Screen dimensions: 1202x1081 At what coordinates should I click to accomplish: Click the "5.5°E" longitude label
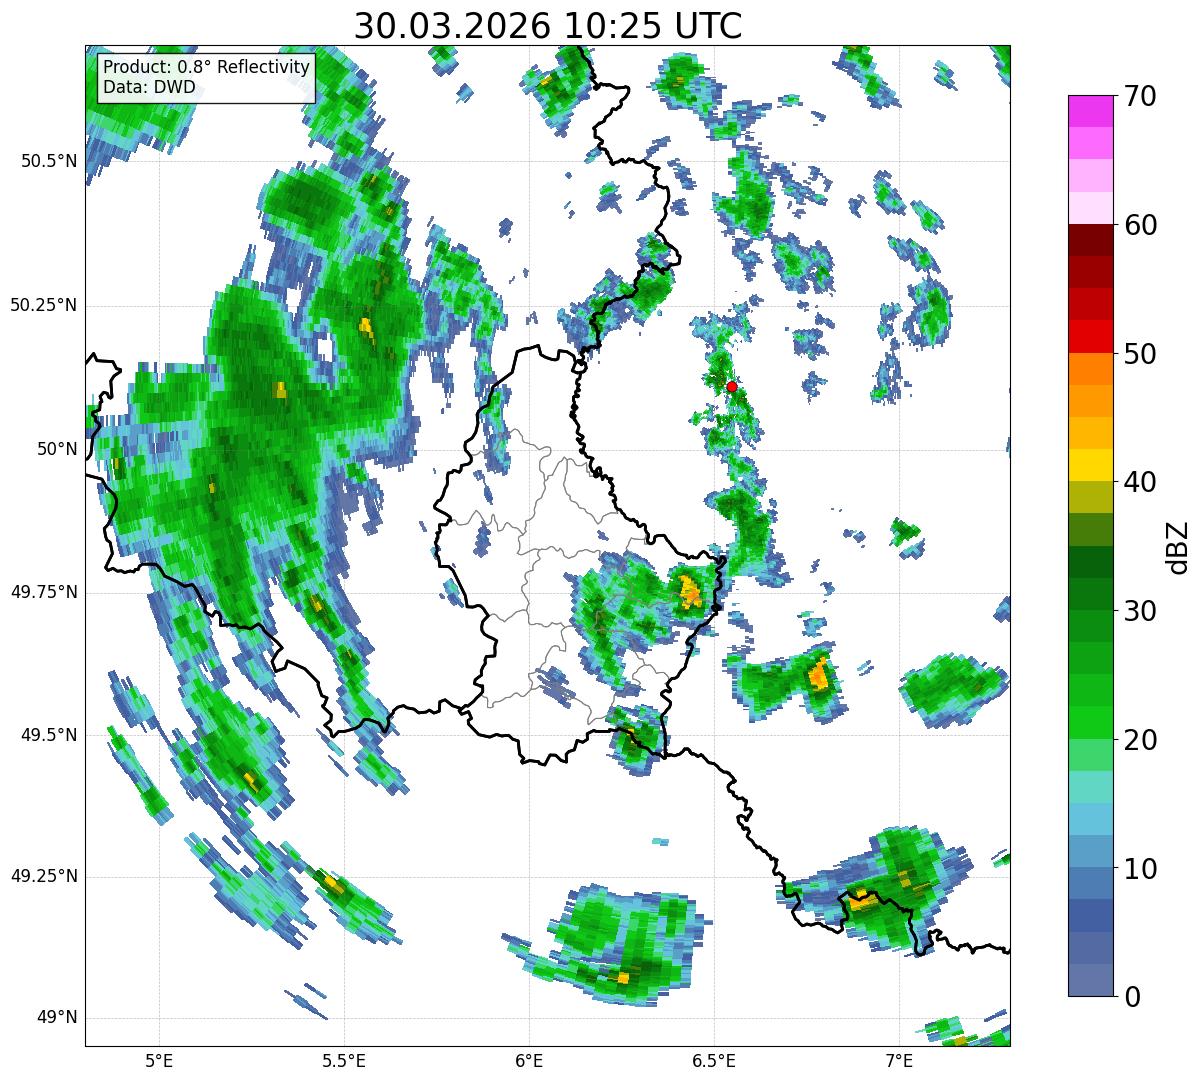coord(344,1060)
